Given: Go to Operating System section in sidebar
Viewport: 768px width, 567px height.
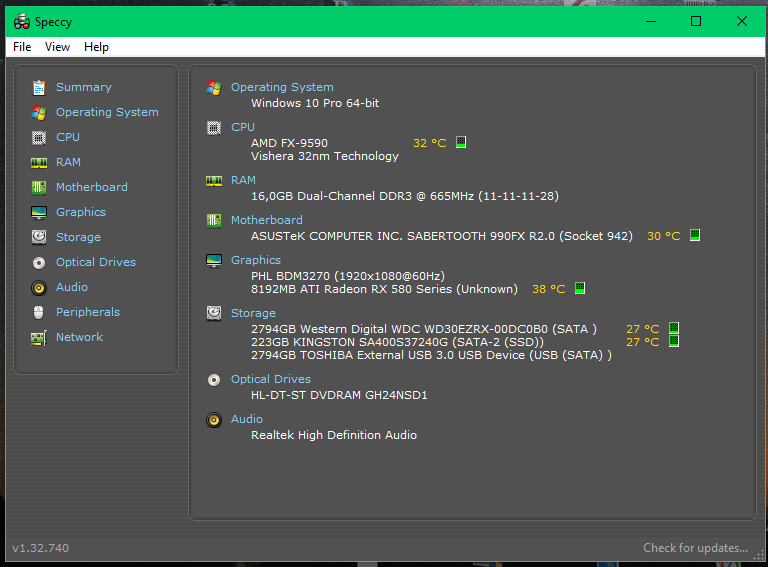Looking at the screenshot, I should click(107, 112).
